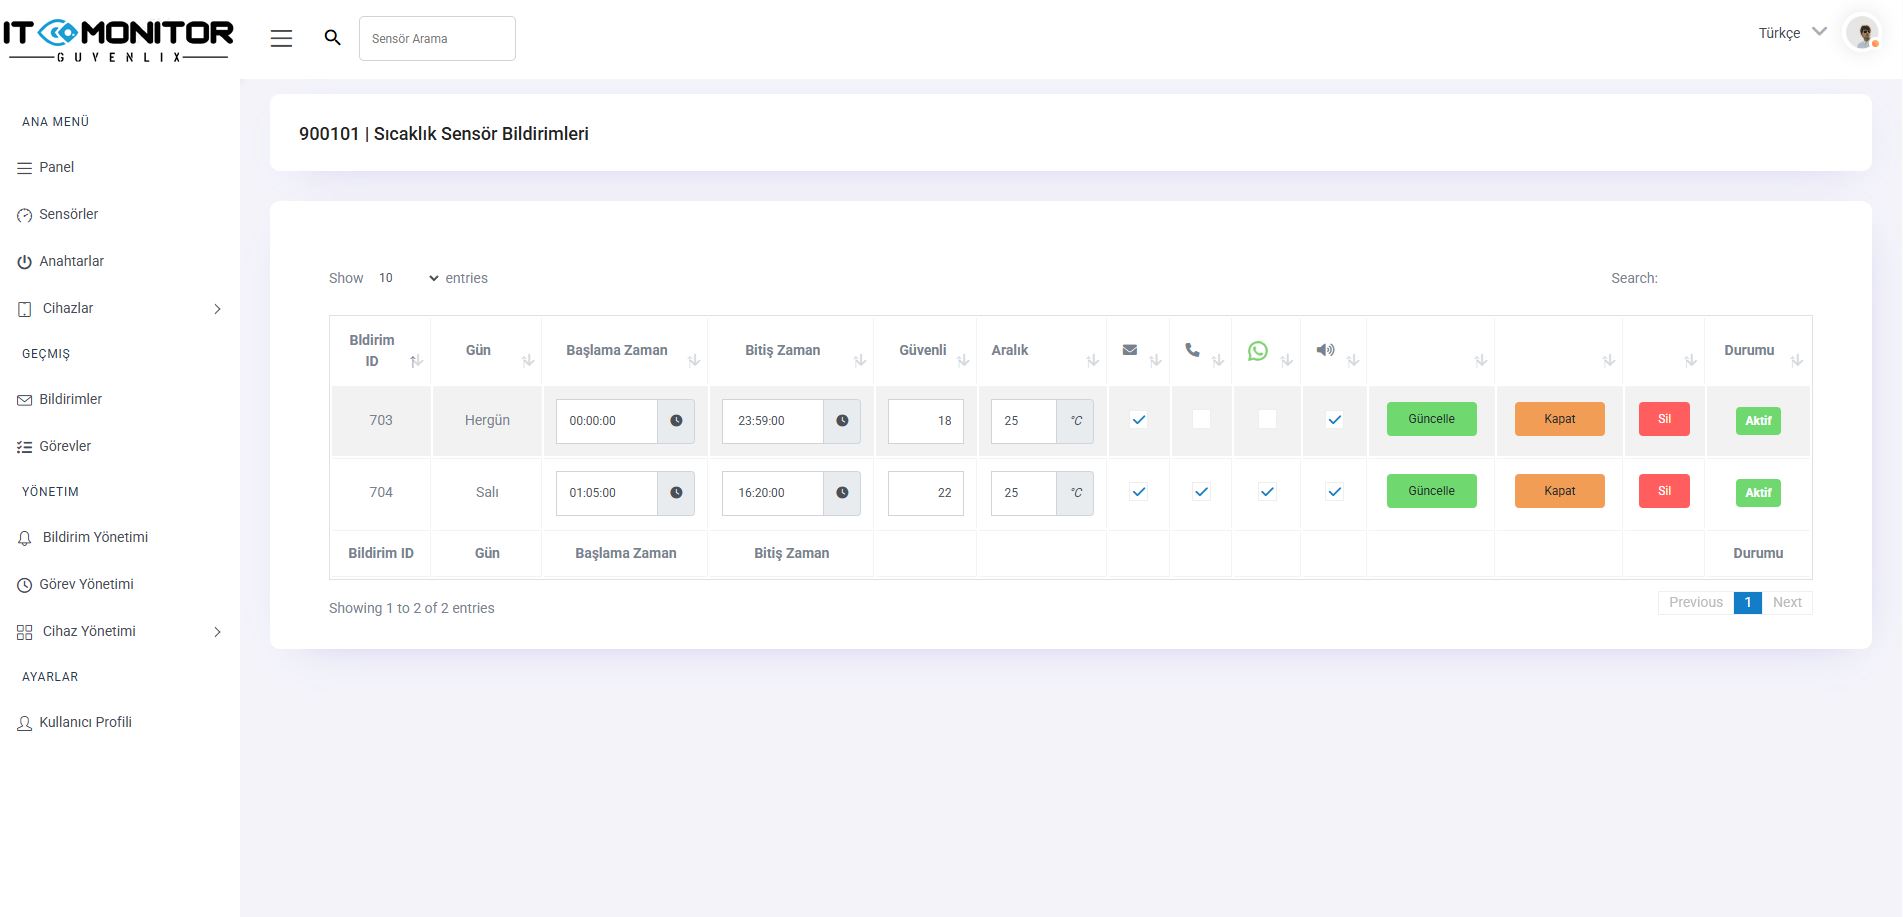Screen dimensions: 1903x917
Task: Open the Türkçe language dropdown
Action: coord(1792,33)
